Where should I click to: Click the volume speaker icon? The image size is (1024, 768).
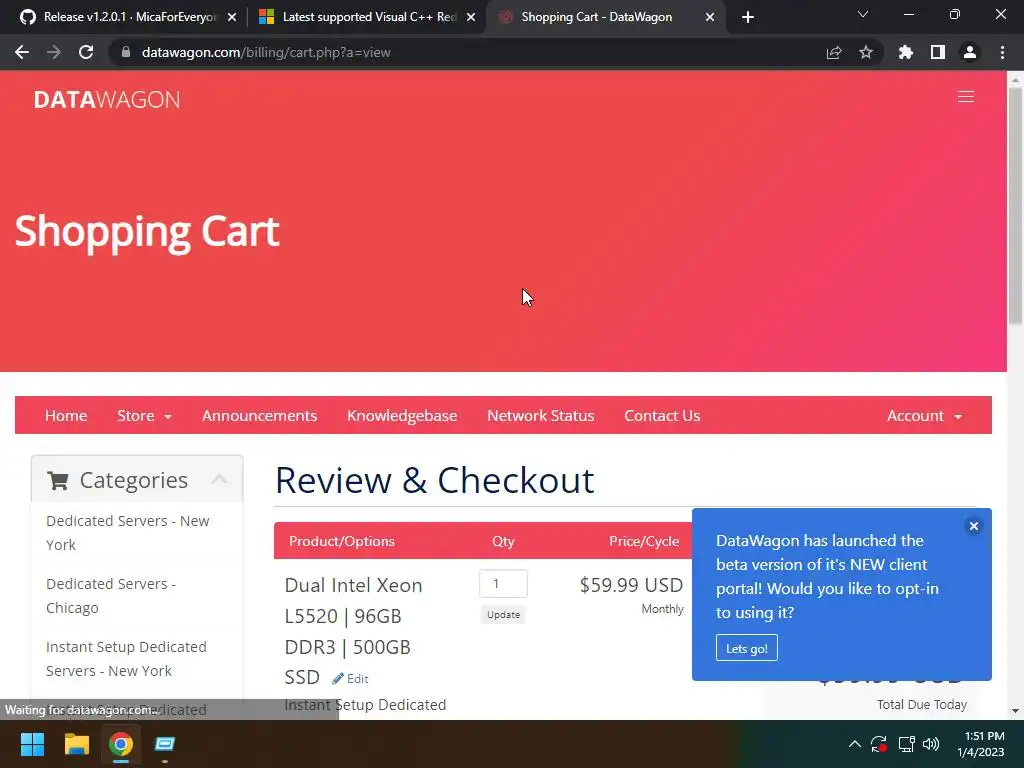[x=931, y=744]
